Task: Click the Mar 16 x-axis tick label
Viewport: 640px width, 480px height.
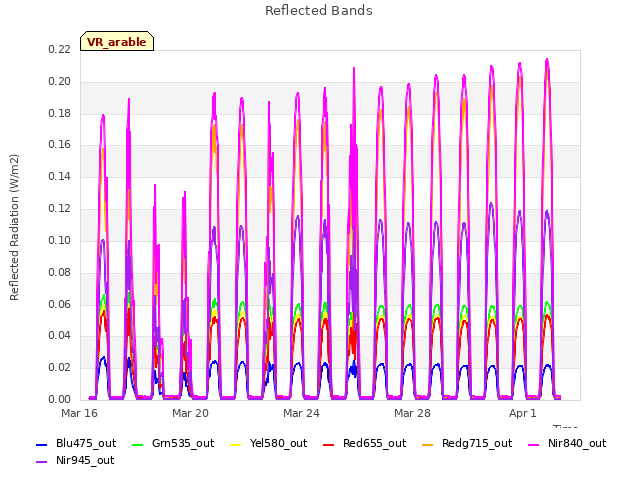Action: pos(80,413)
